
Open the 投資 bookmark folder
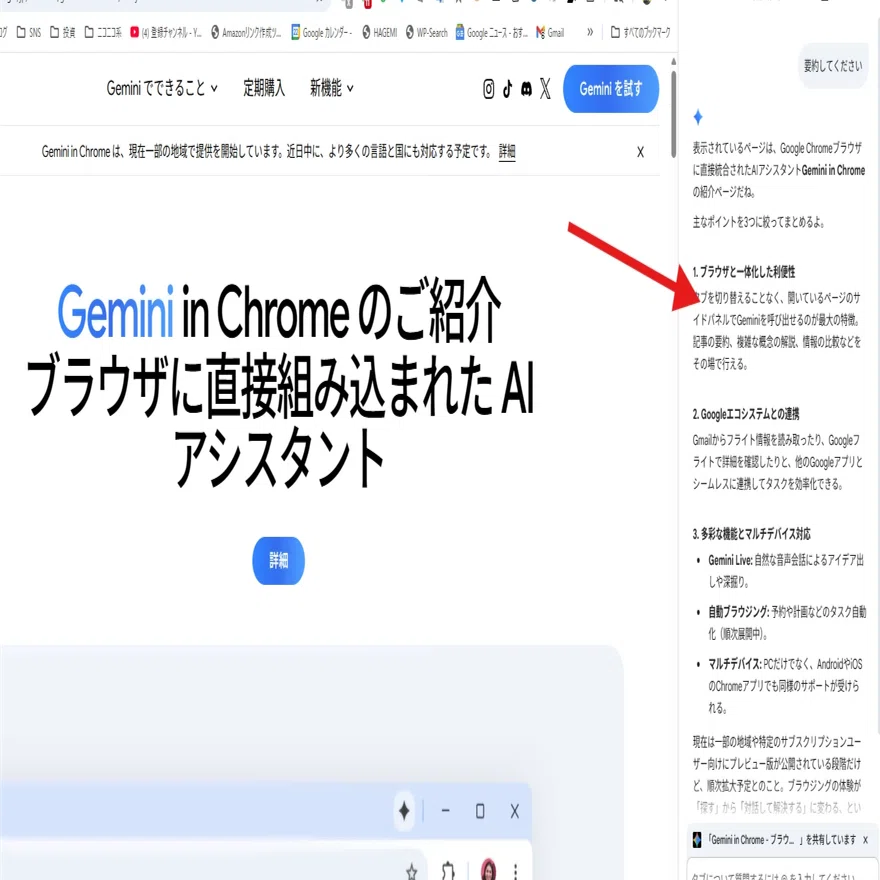[62, 33]
